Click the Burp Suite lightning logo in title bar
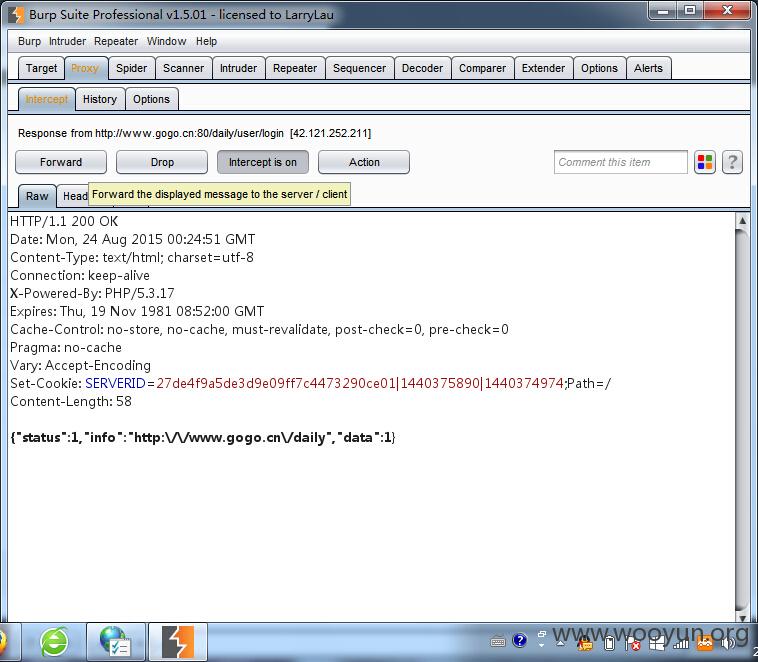Viewport: 758px width, 662px height. 16,15
